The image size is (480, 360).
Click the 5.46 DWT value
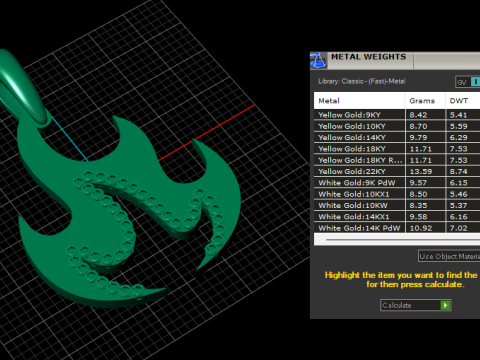(459, 194)
